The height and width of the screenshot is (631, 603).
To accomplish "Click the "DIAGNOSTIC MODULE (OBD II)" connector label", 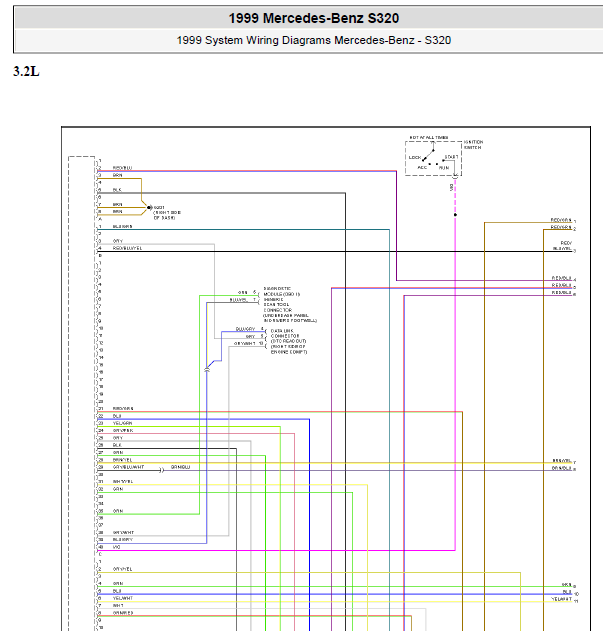I will click(x=281, y=291).
